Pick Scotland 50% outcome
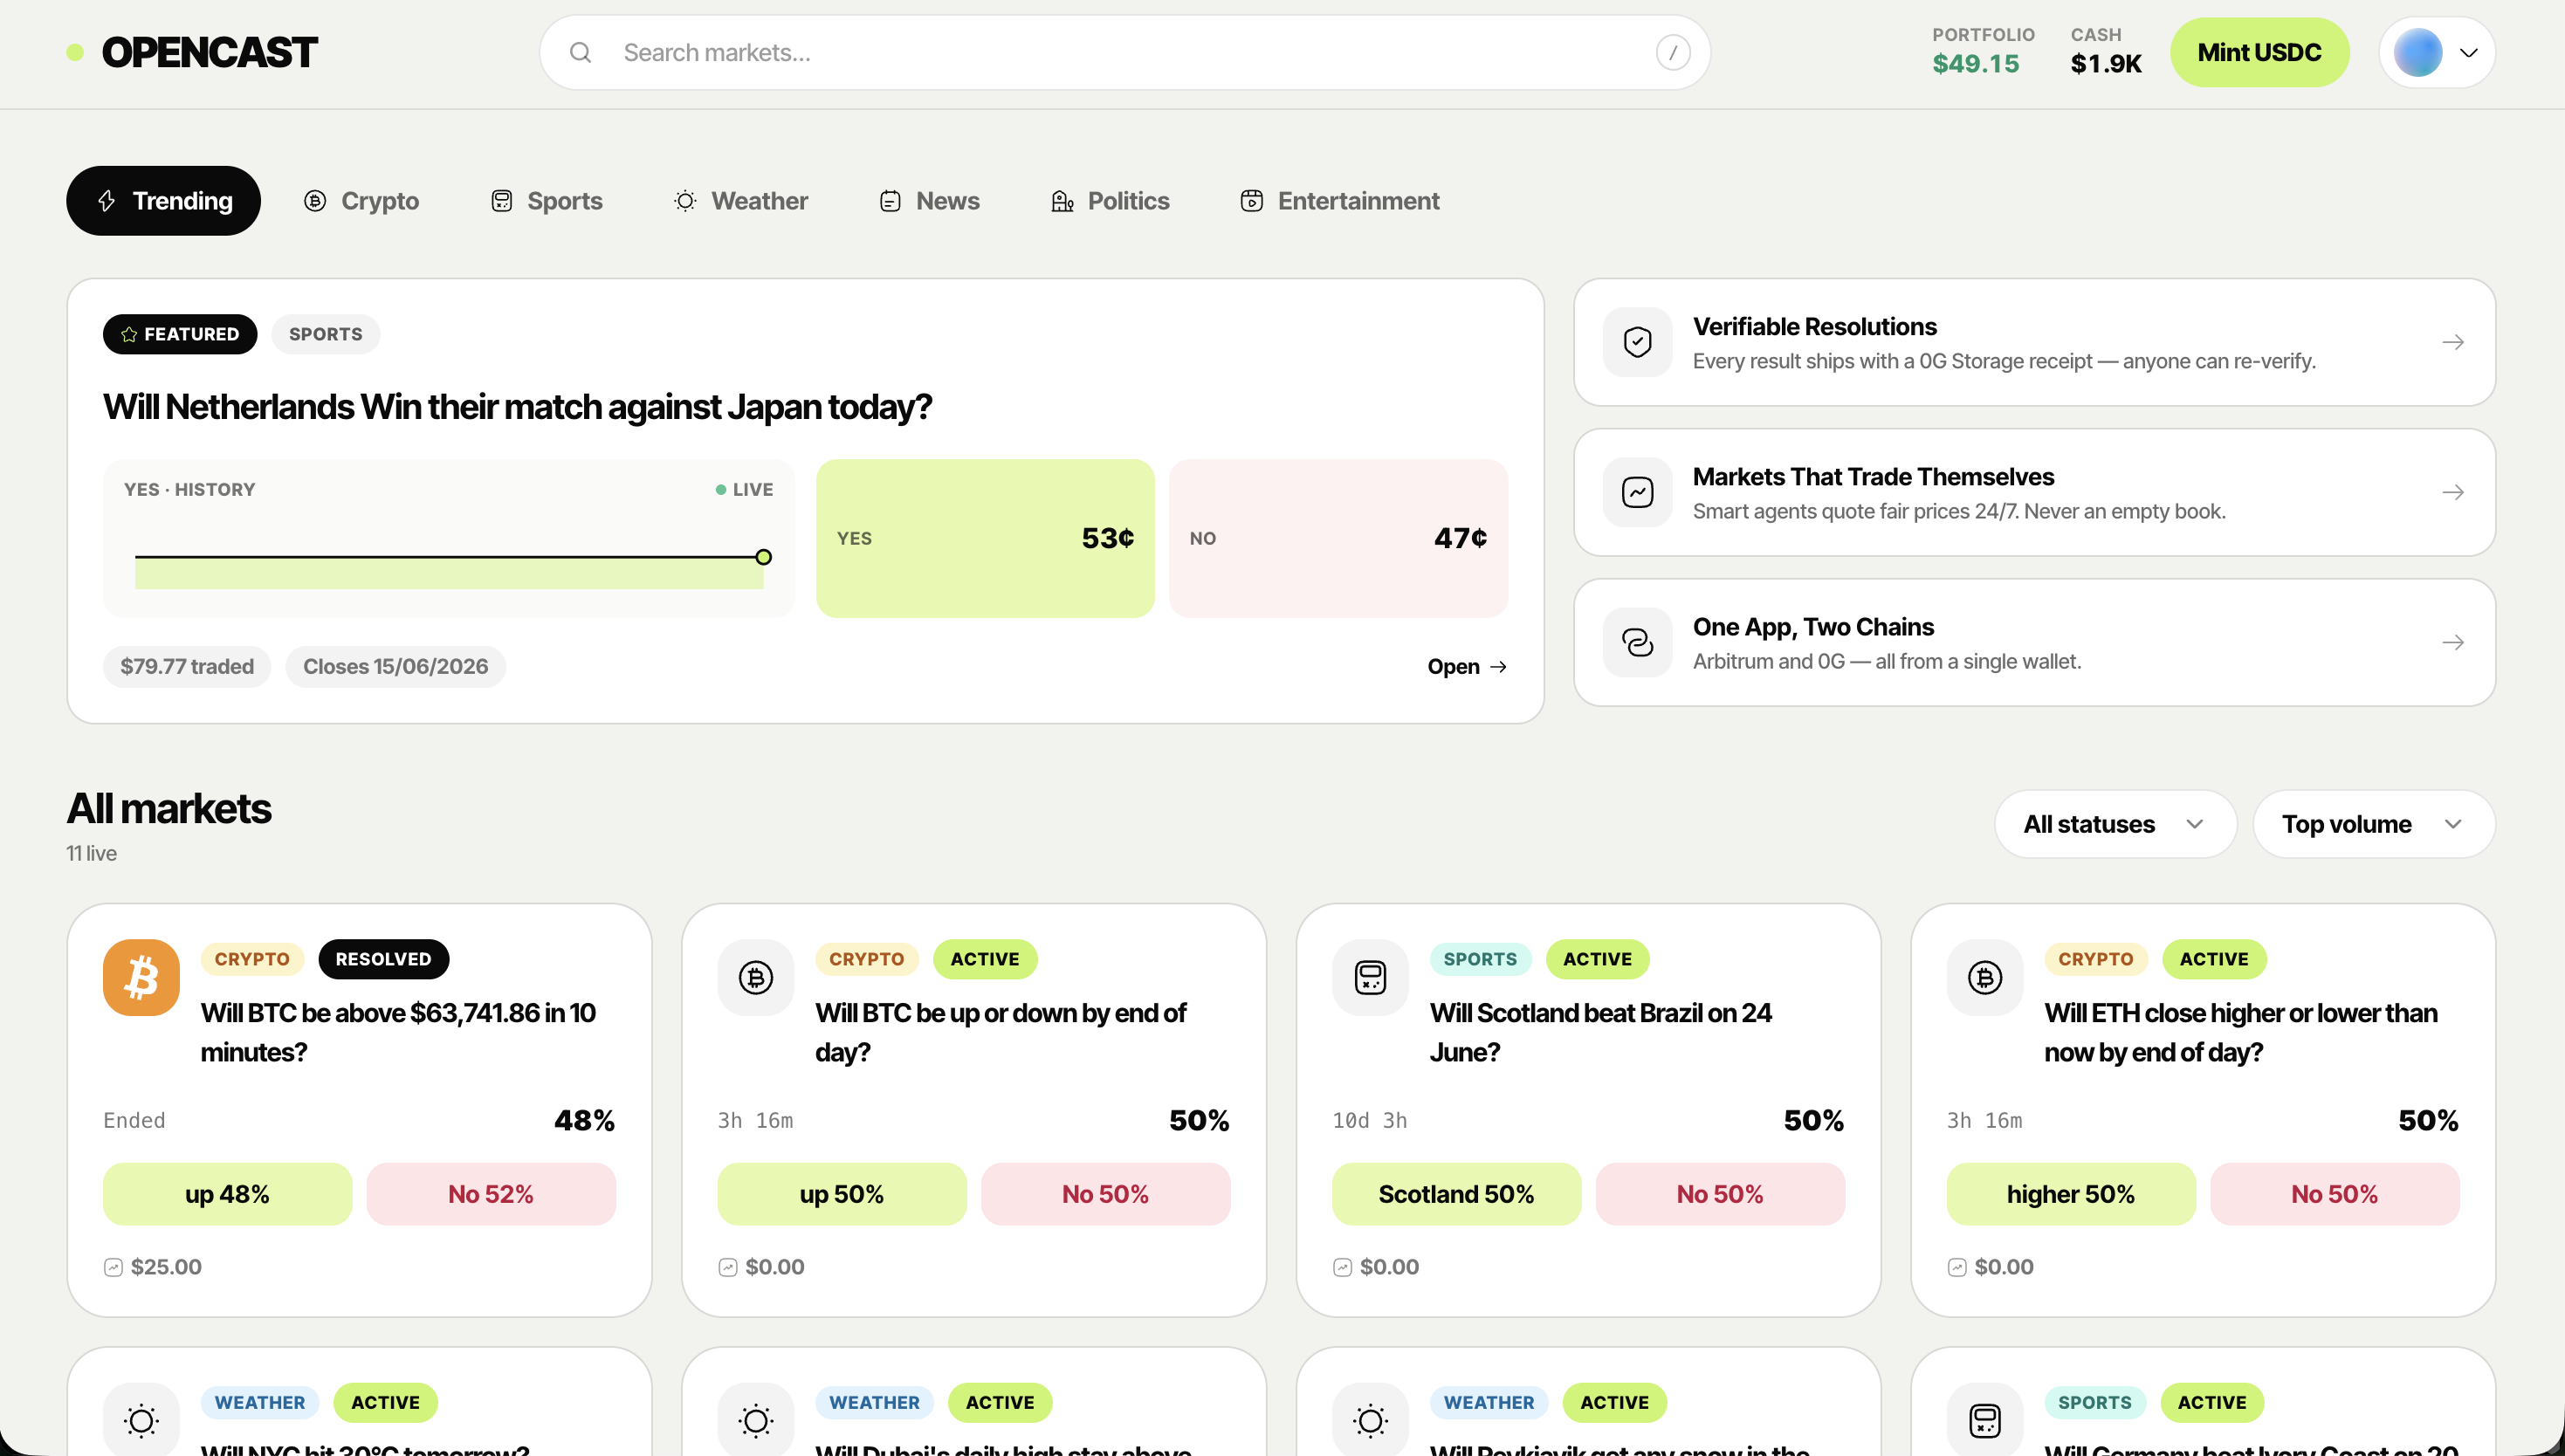Screen dimensions: 2565x1456 point(1456,1194)
